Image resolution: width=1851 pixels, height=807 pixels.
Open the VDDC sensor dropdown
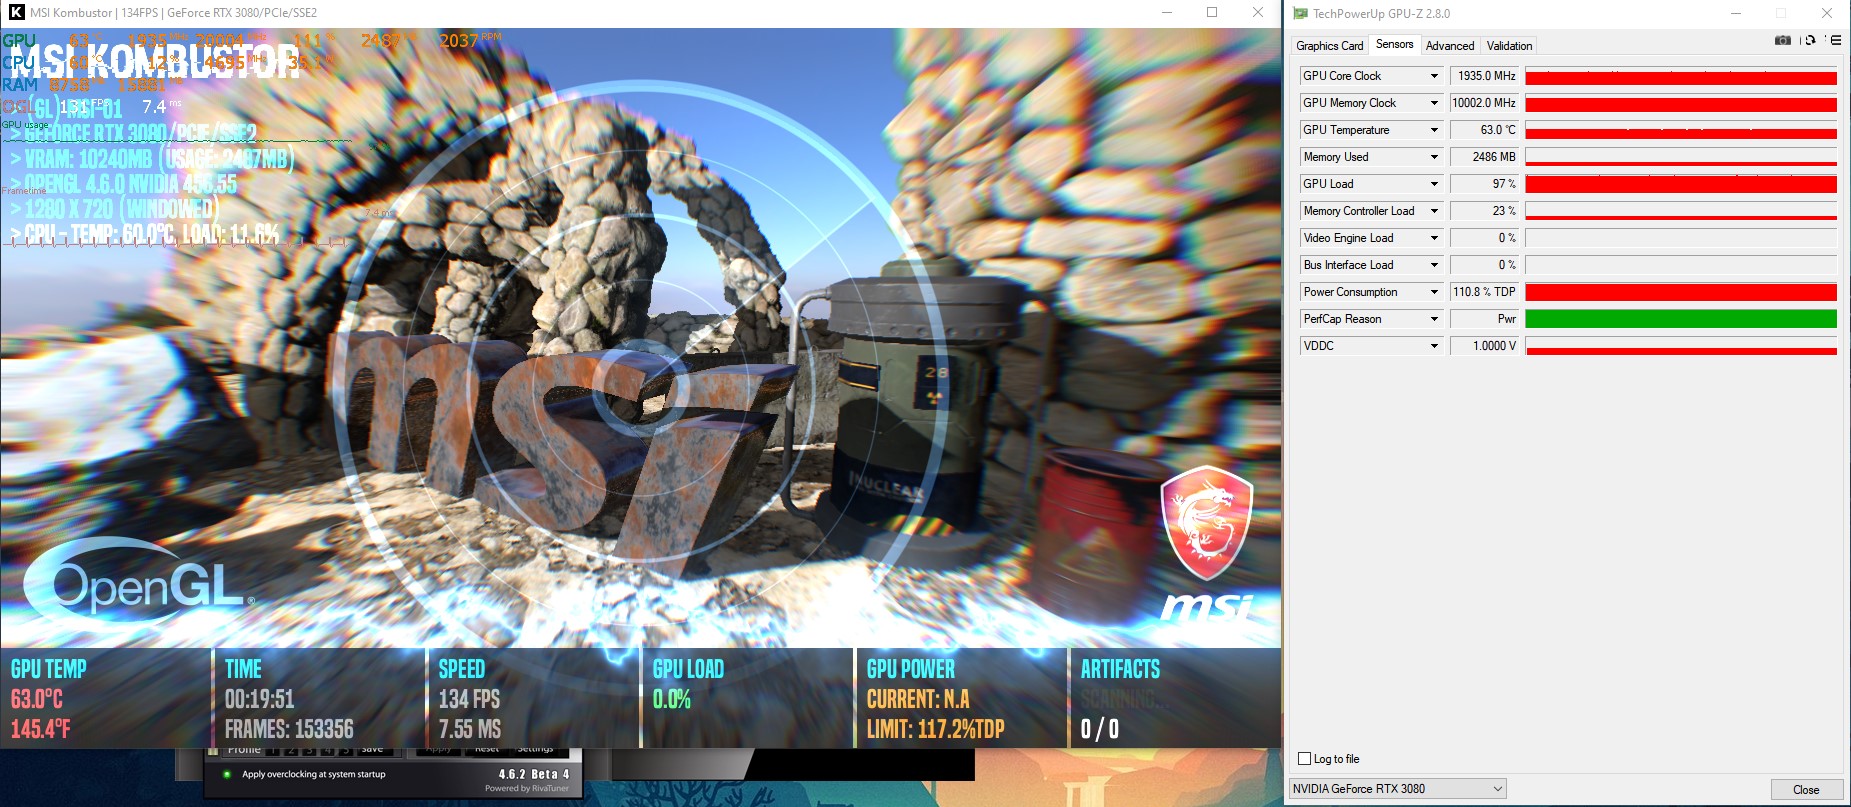[x=1434, y=346]
